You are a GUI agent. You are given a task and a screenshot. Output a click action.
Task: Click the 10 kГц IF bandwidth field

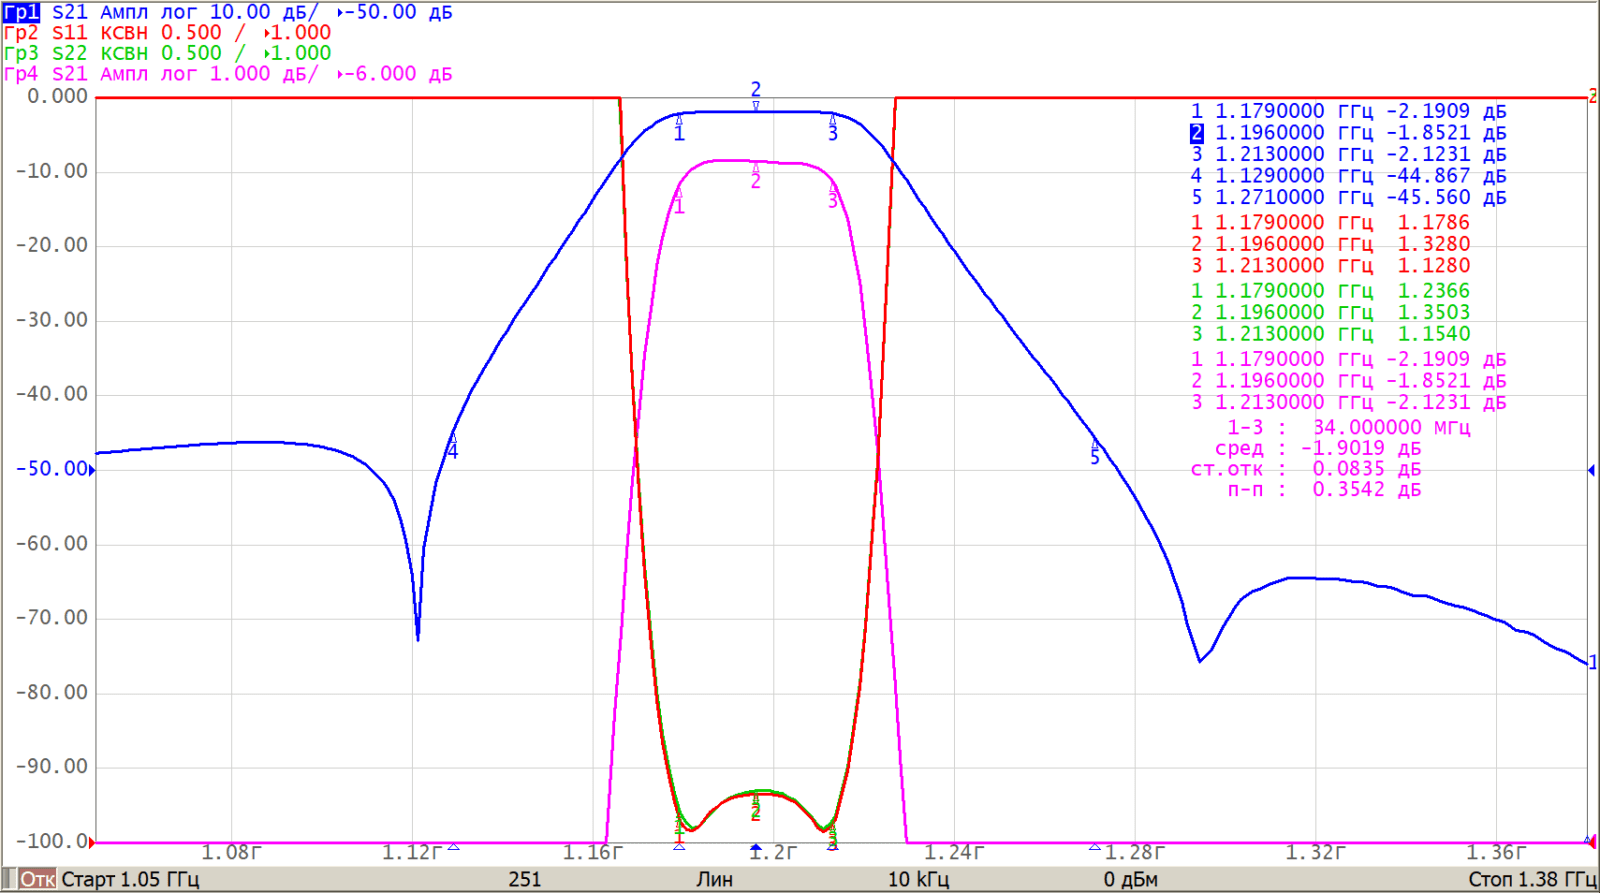point(918,879)
